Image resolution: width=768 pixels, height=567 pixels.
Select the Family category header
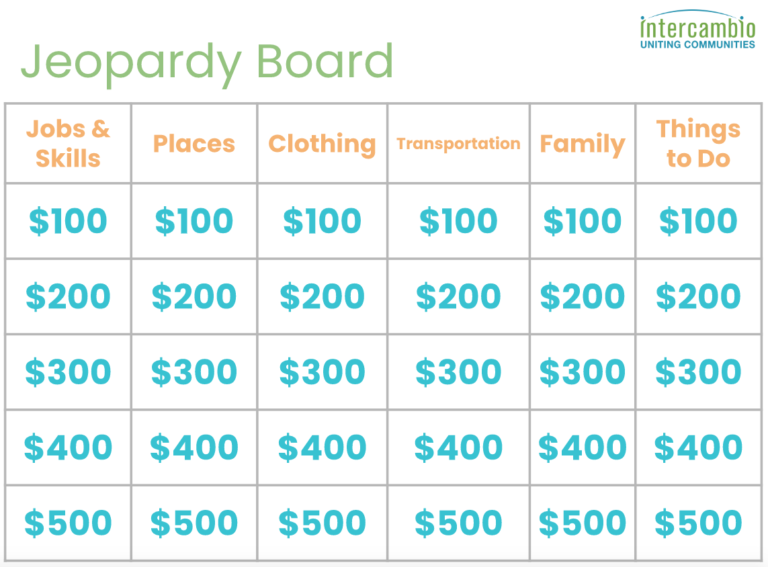(582, 143)
